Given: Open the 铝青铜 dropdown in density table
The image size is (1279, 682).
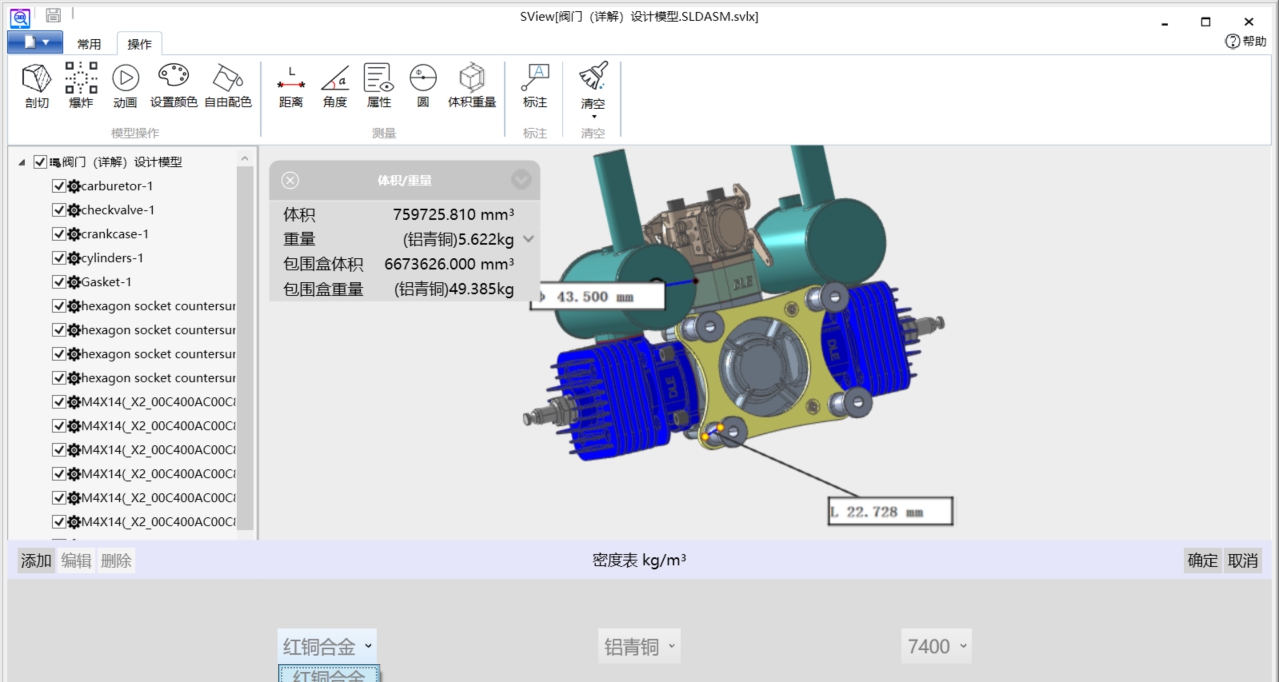Looking at the screenshot, I should pyautogui.click(x=638, y=645).
